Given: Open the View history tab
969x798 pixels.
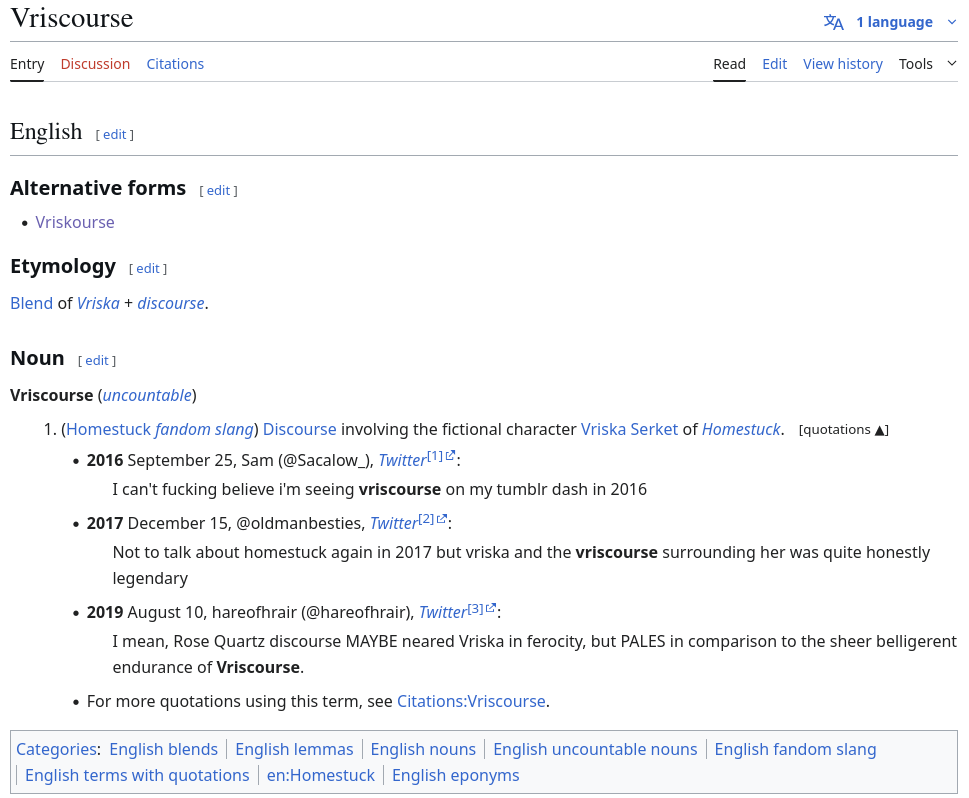Looking at the screenshot, I should coord(843,64).
